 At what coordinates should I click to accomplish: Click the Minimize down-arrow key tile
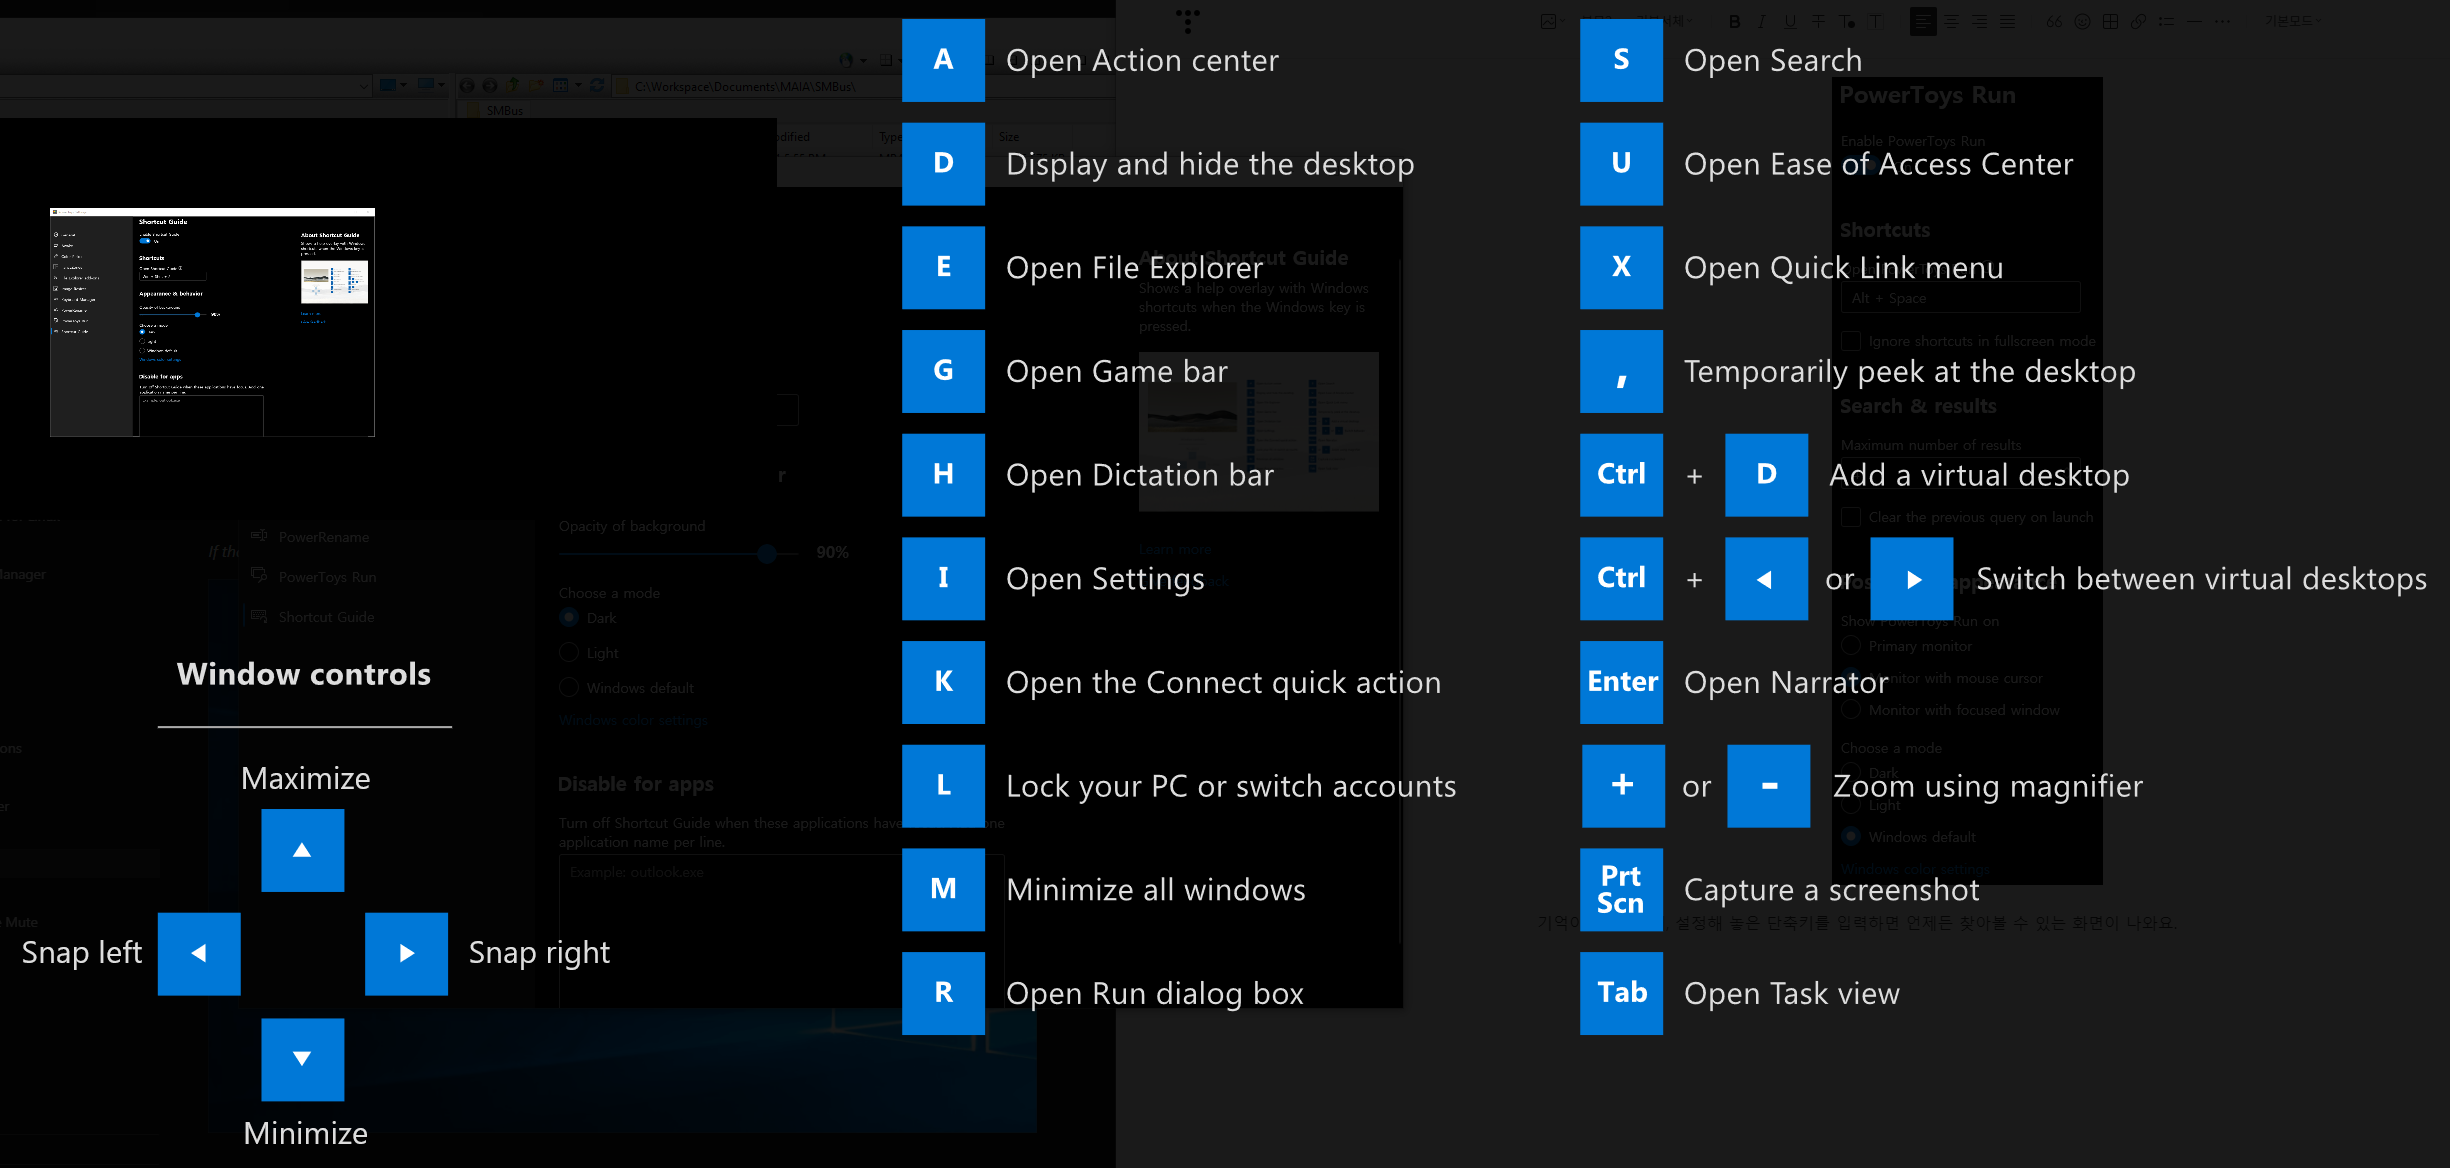point(302,1059)
